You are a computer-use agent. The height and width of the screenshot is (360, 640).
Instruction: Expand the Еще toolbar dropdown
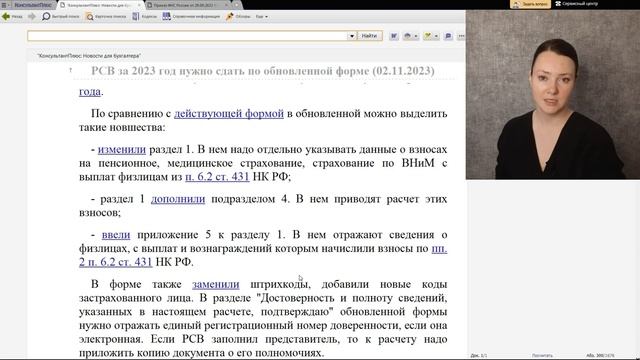click(262, 17)
